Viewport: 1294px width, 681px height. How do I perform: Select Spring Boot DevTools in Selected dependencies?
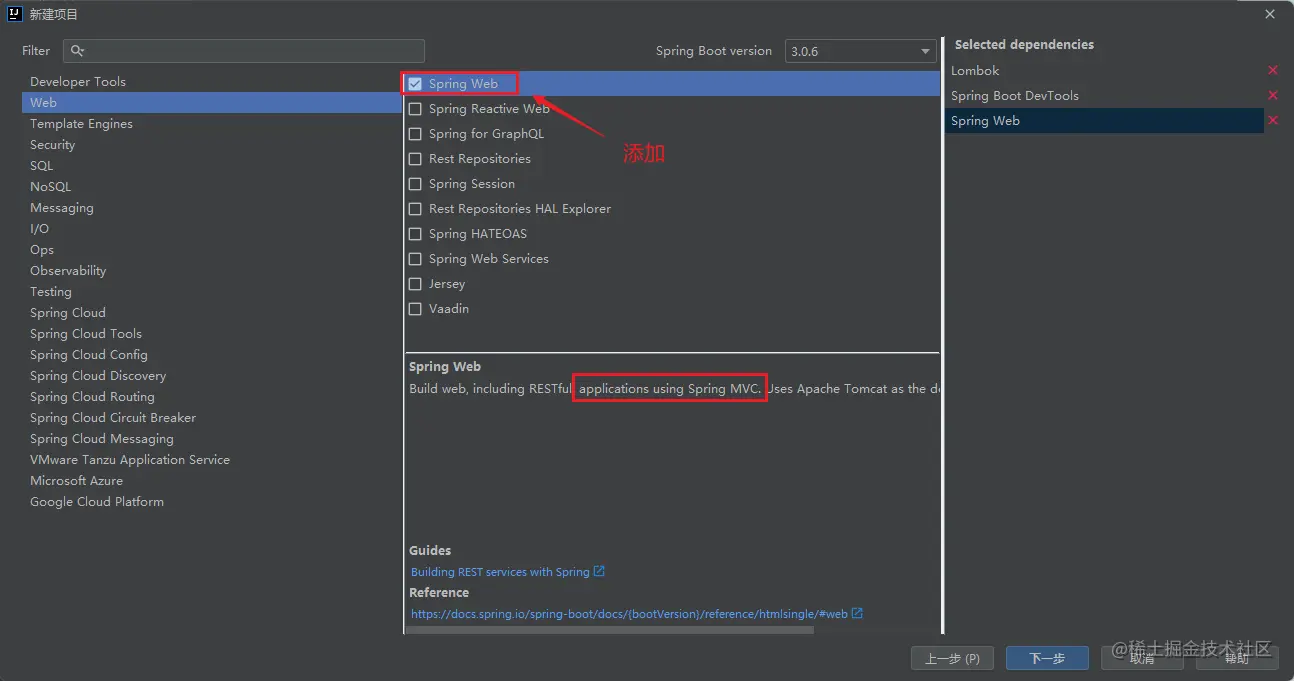pyautogui.click(x=1105, y=95)
